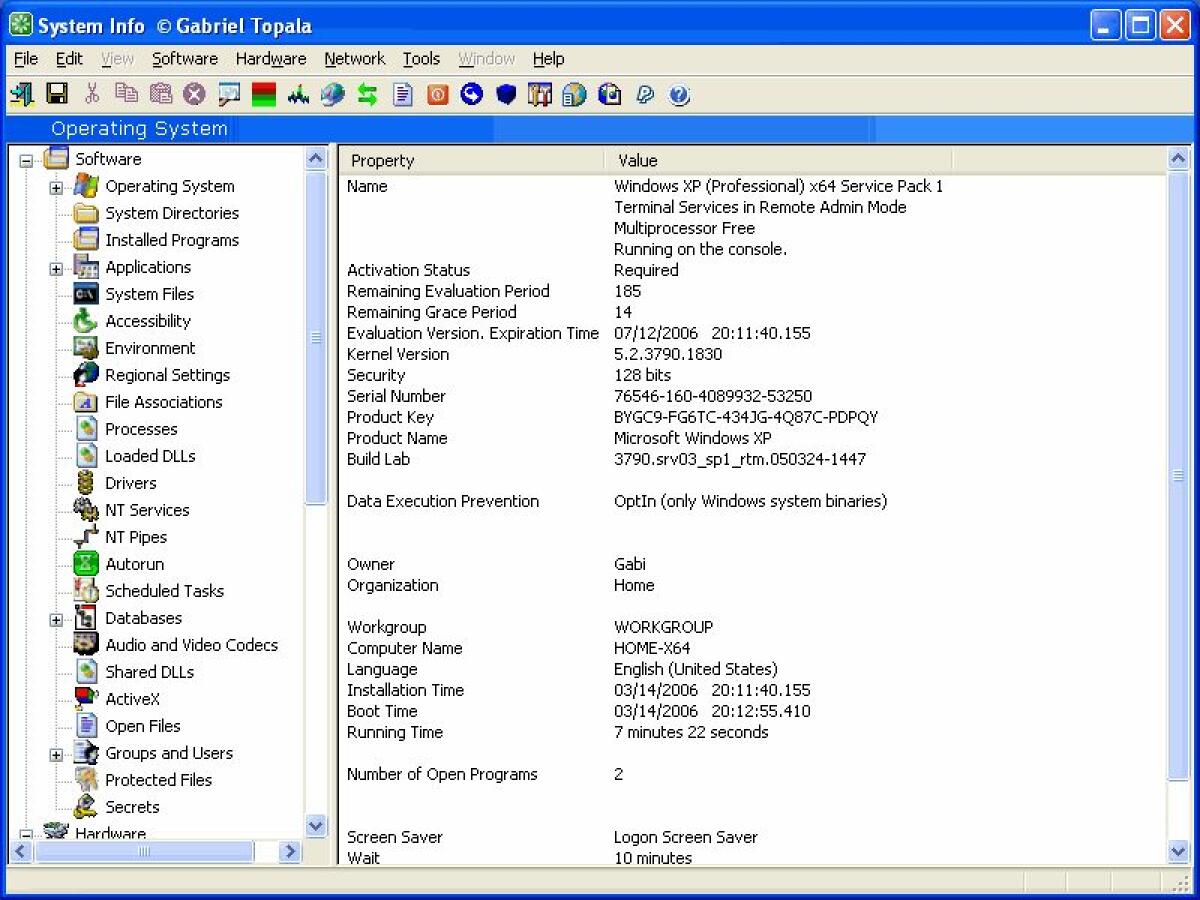1200x900 pixels.
Task: Select the copy icon in the toolbar
Action: (126, 94)
